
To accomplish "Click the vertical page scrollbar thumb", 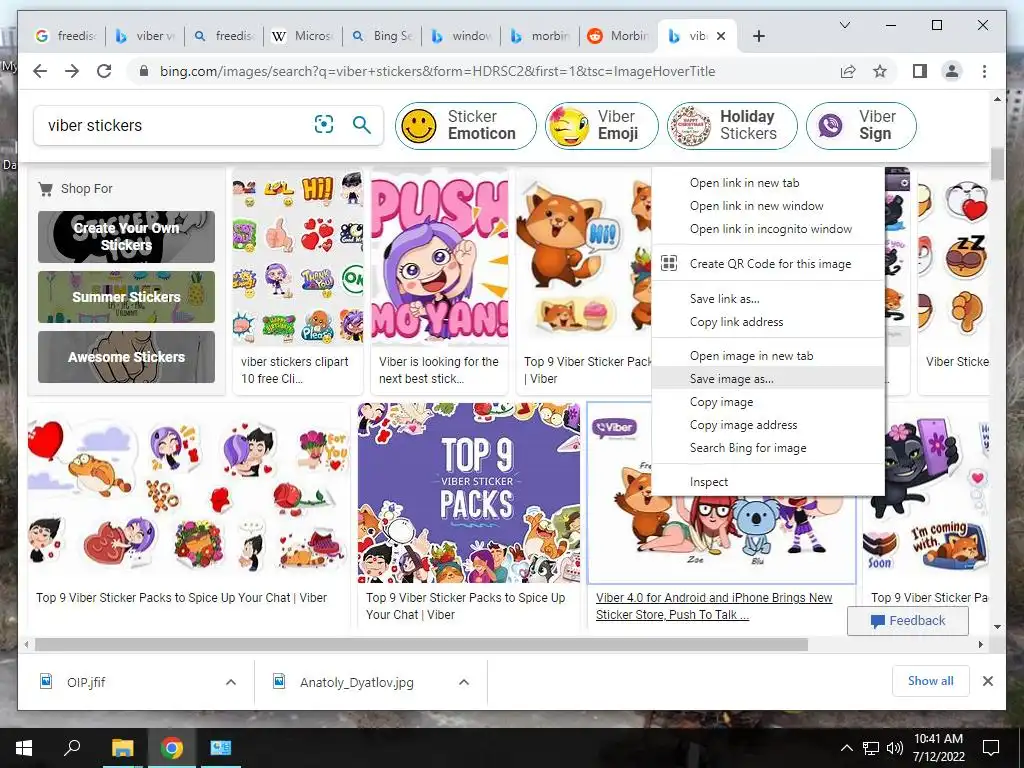I will [x=997, y=164].
